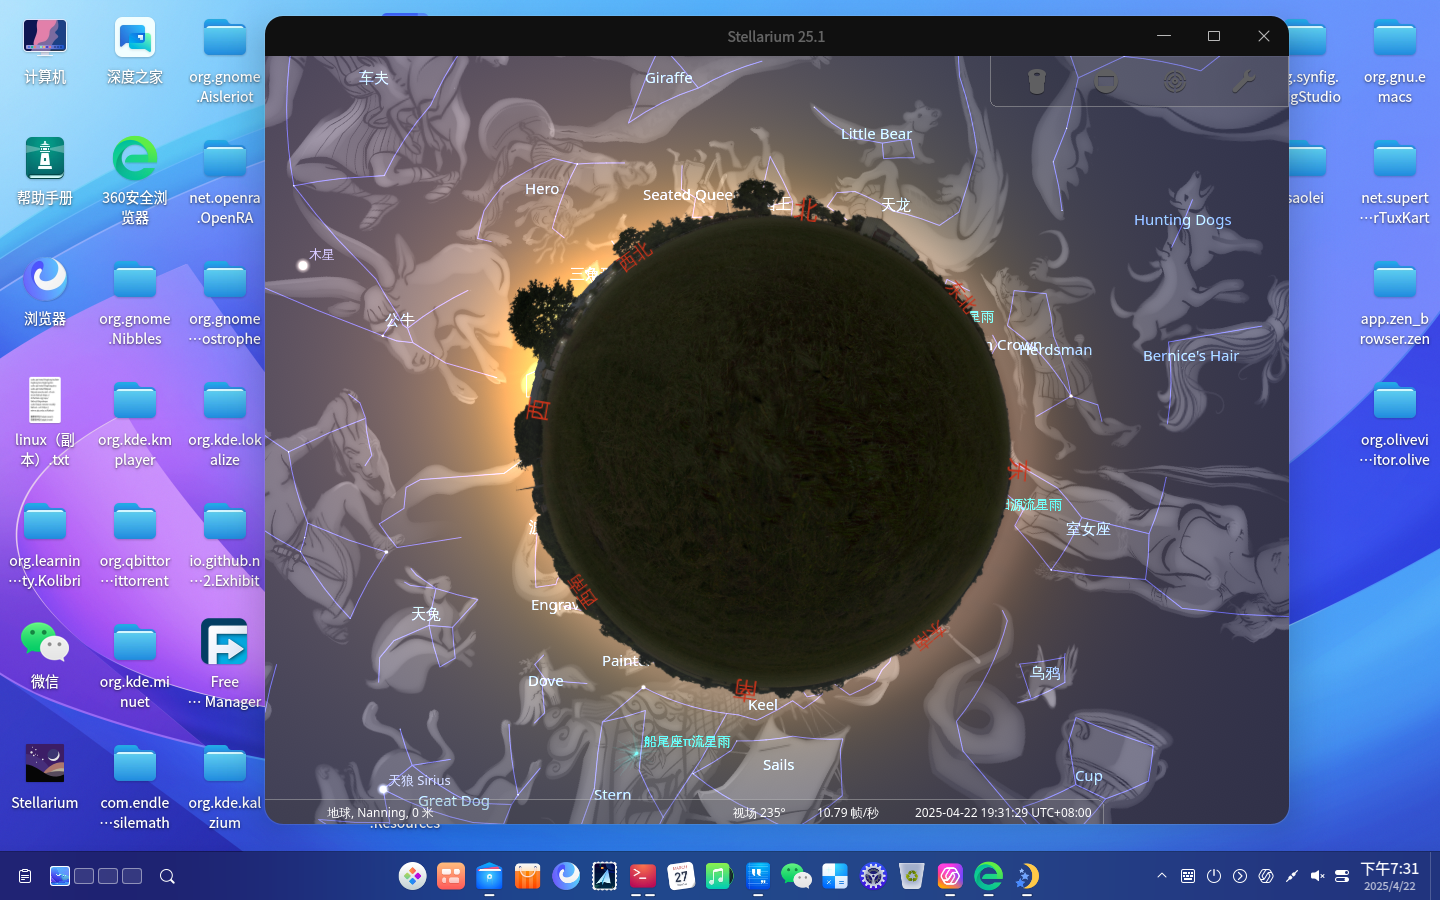Click the 船尾座π流星雨 meteor shower label
The width and height of the screenshot is (1440, 900).
687,742
